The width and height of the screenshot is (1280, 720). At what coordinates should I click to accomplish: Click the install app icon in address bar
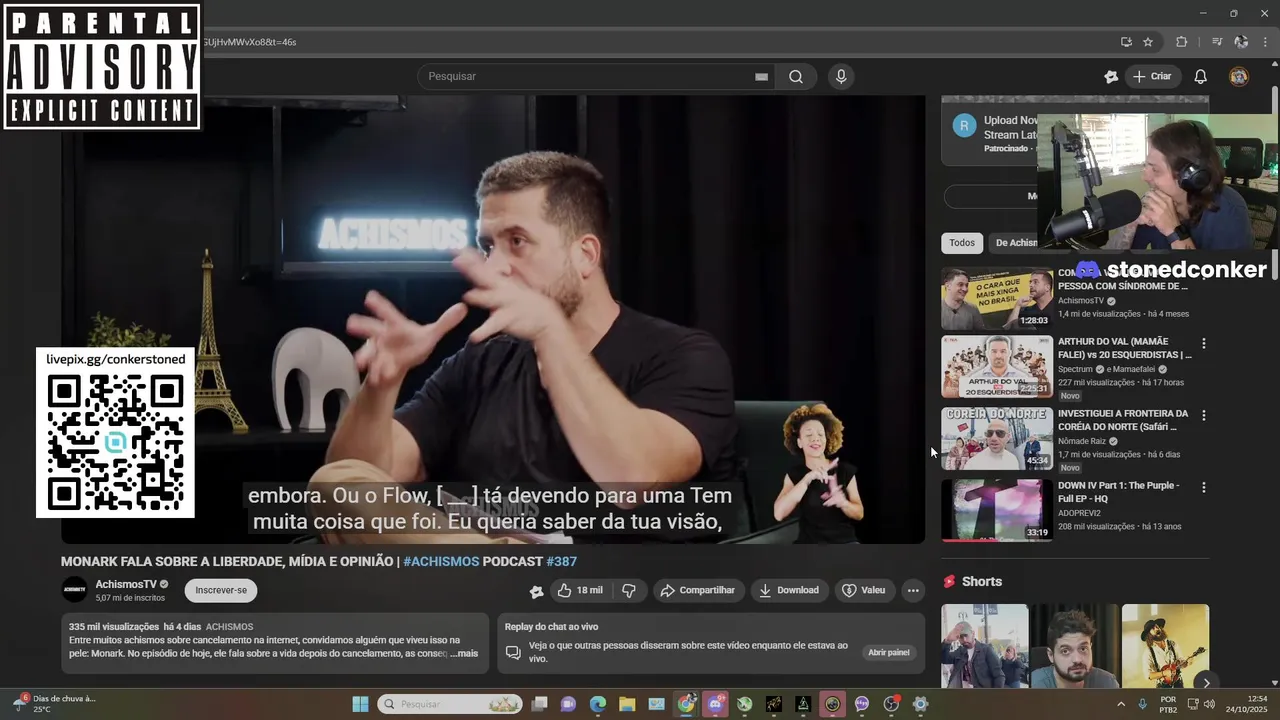pos(1126,42)
